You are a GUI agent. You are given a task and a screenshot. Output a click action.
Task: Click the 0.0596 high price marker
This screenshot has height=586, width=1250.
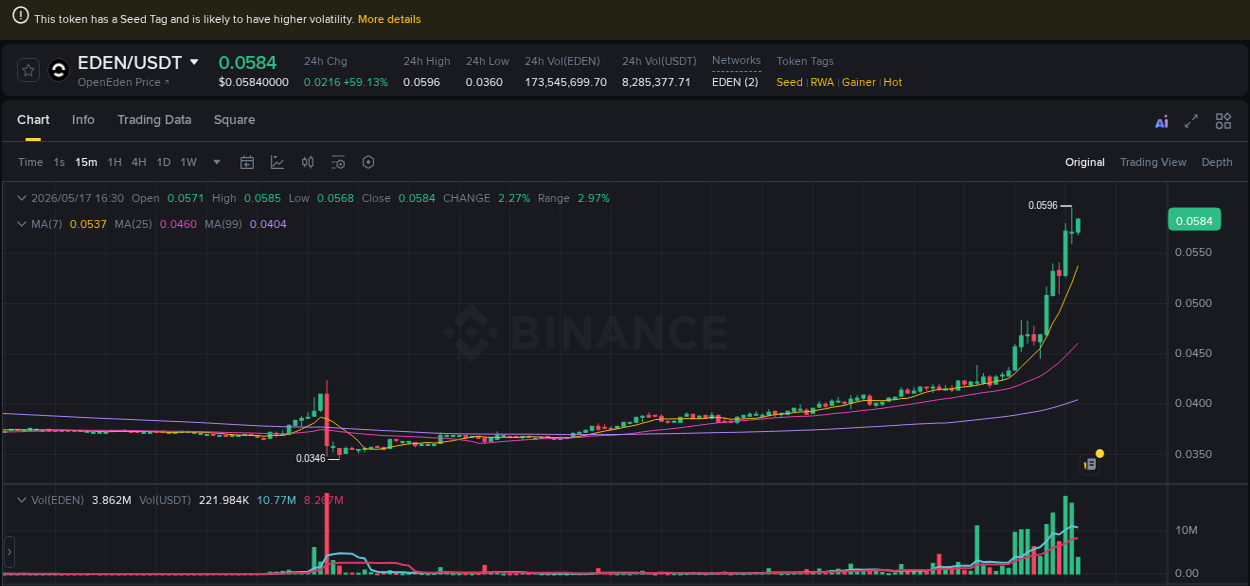click(1043, 205)
